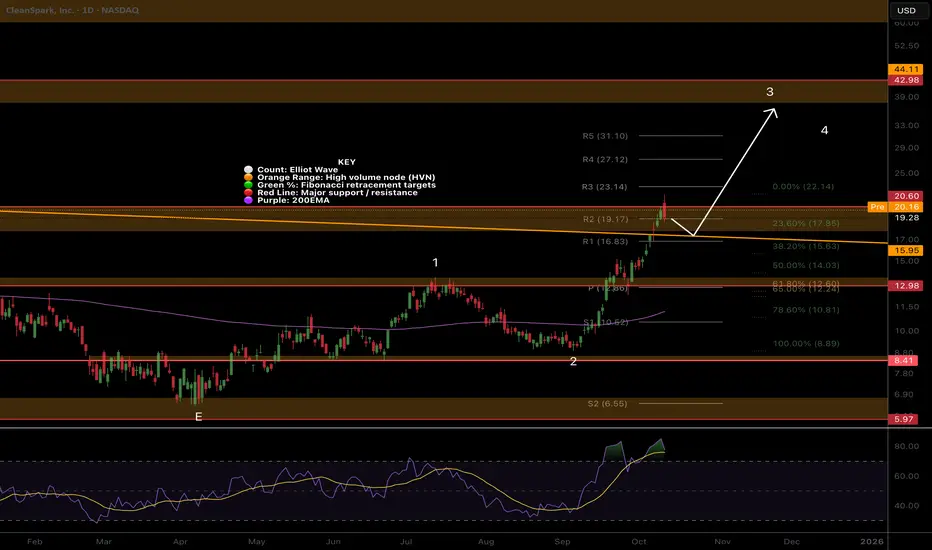Select the Elliott wave label 2

(x=573, y=362)
